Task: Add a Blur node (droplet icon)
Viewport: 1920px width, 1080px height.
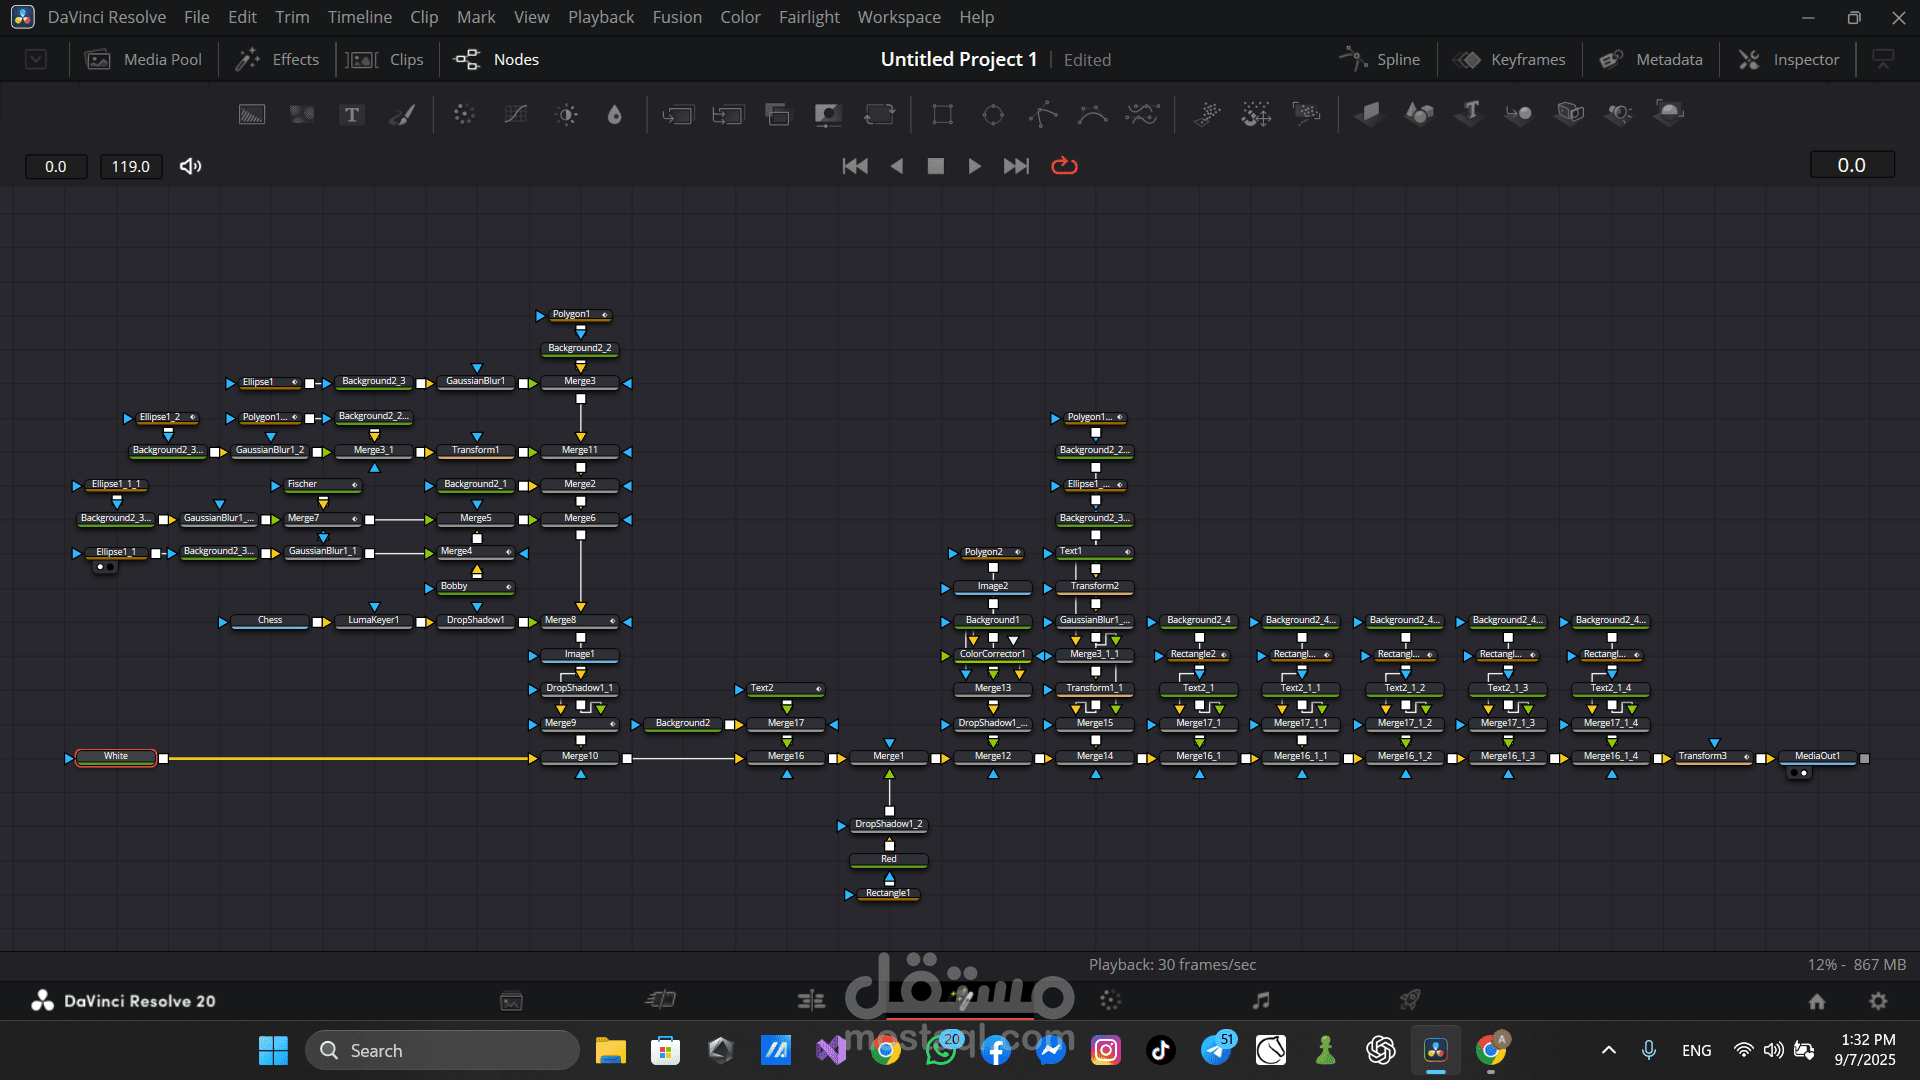Action: pyautogui.click(x=614, y=115)
